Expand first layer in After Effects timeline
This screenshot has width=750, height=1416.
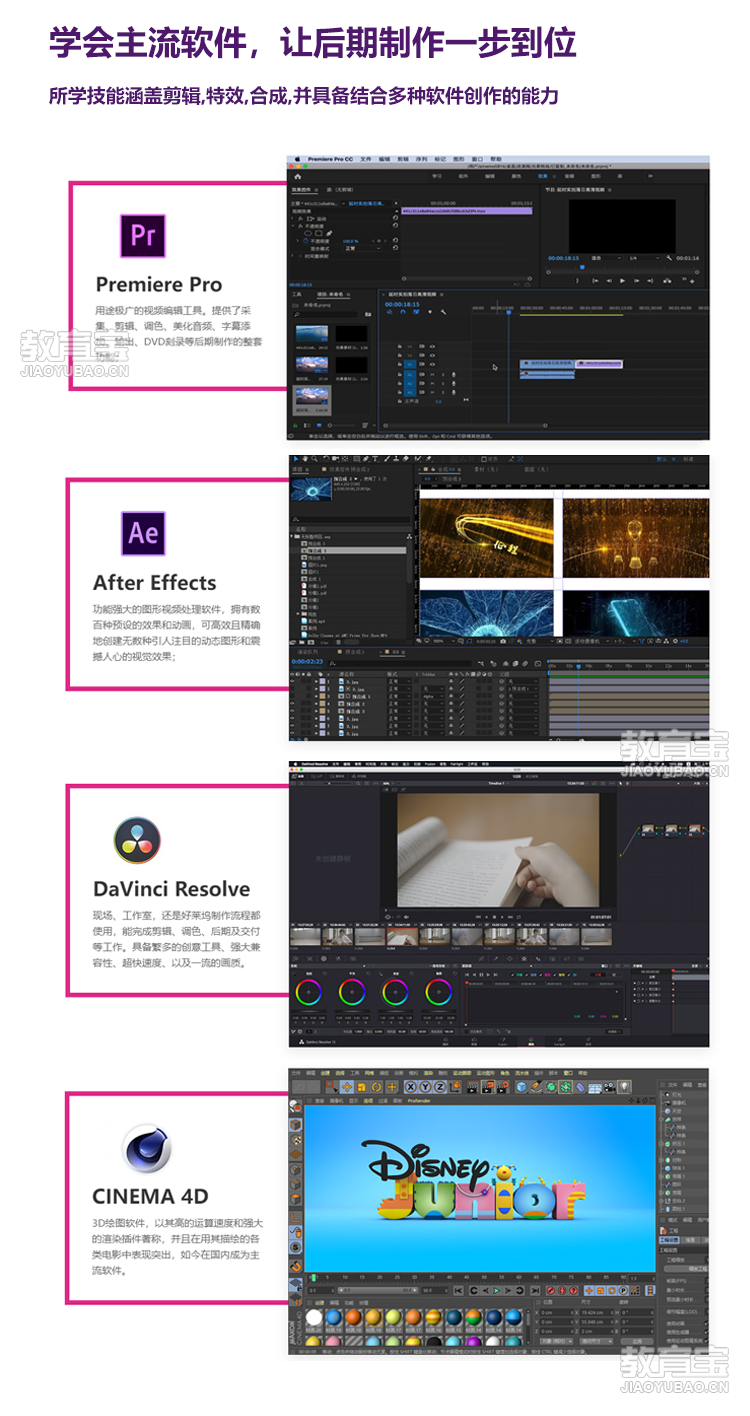(x=316, y=681)
